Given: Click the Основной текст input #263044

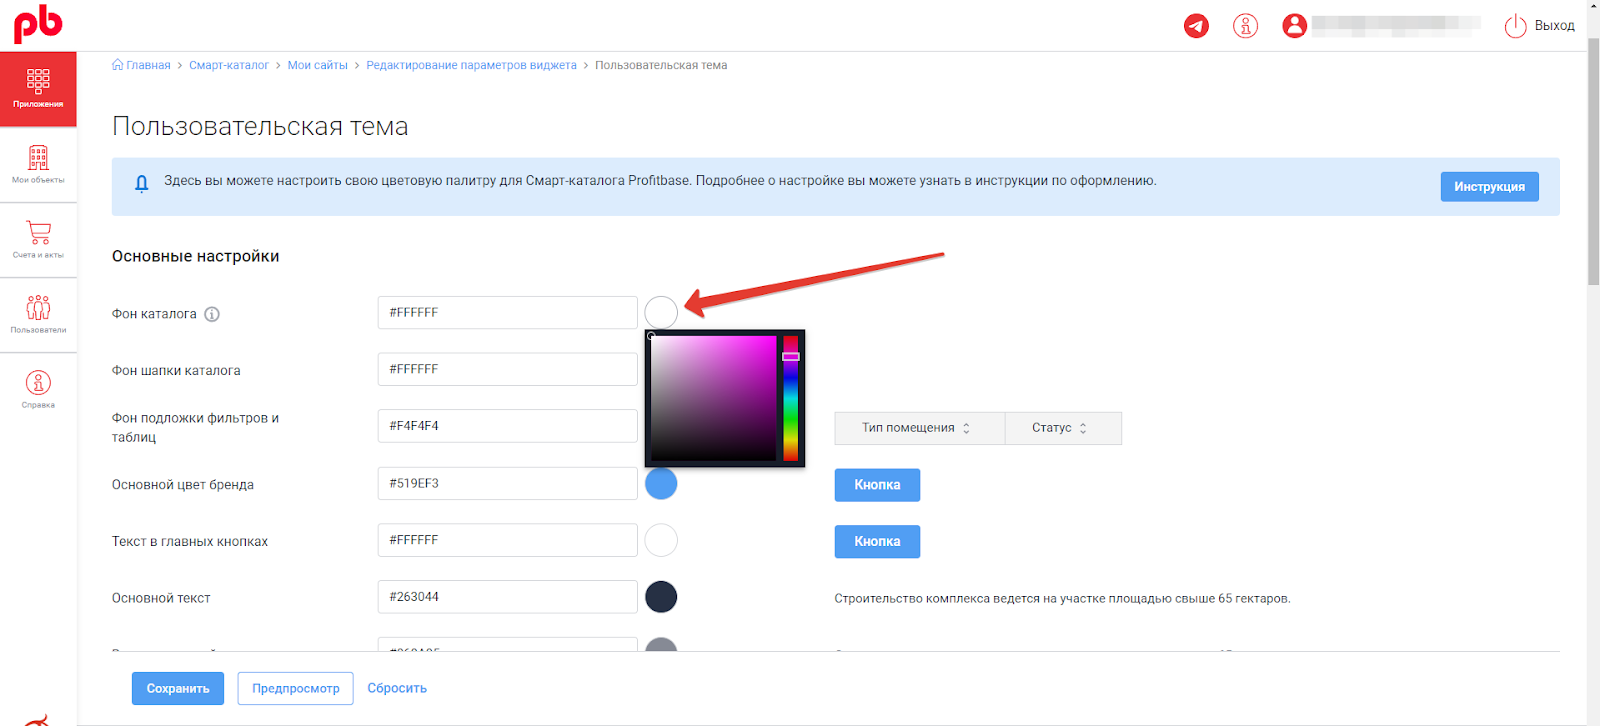Looking at the screenshot, I should (x=507, y=597).
